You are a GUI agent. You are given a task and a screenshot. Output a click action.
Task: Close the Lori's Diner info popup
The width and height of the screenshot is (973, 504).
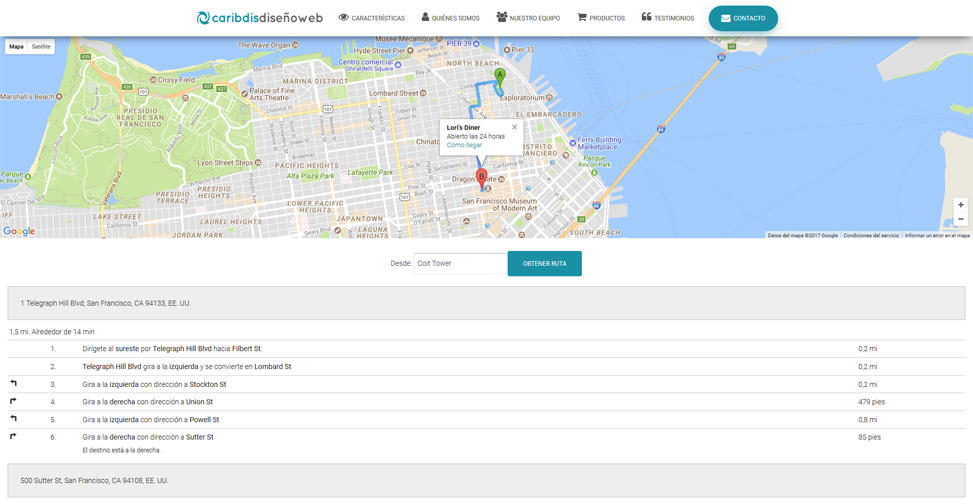(515, 127)
